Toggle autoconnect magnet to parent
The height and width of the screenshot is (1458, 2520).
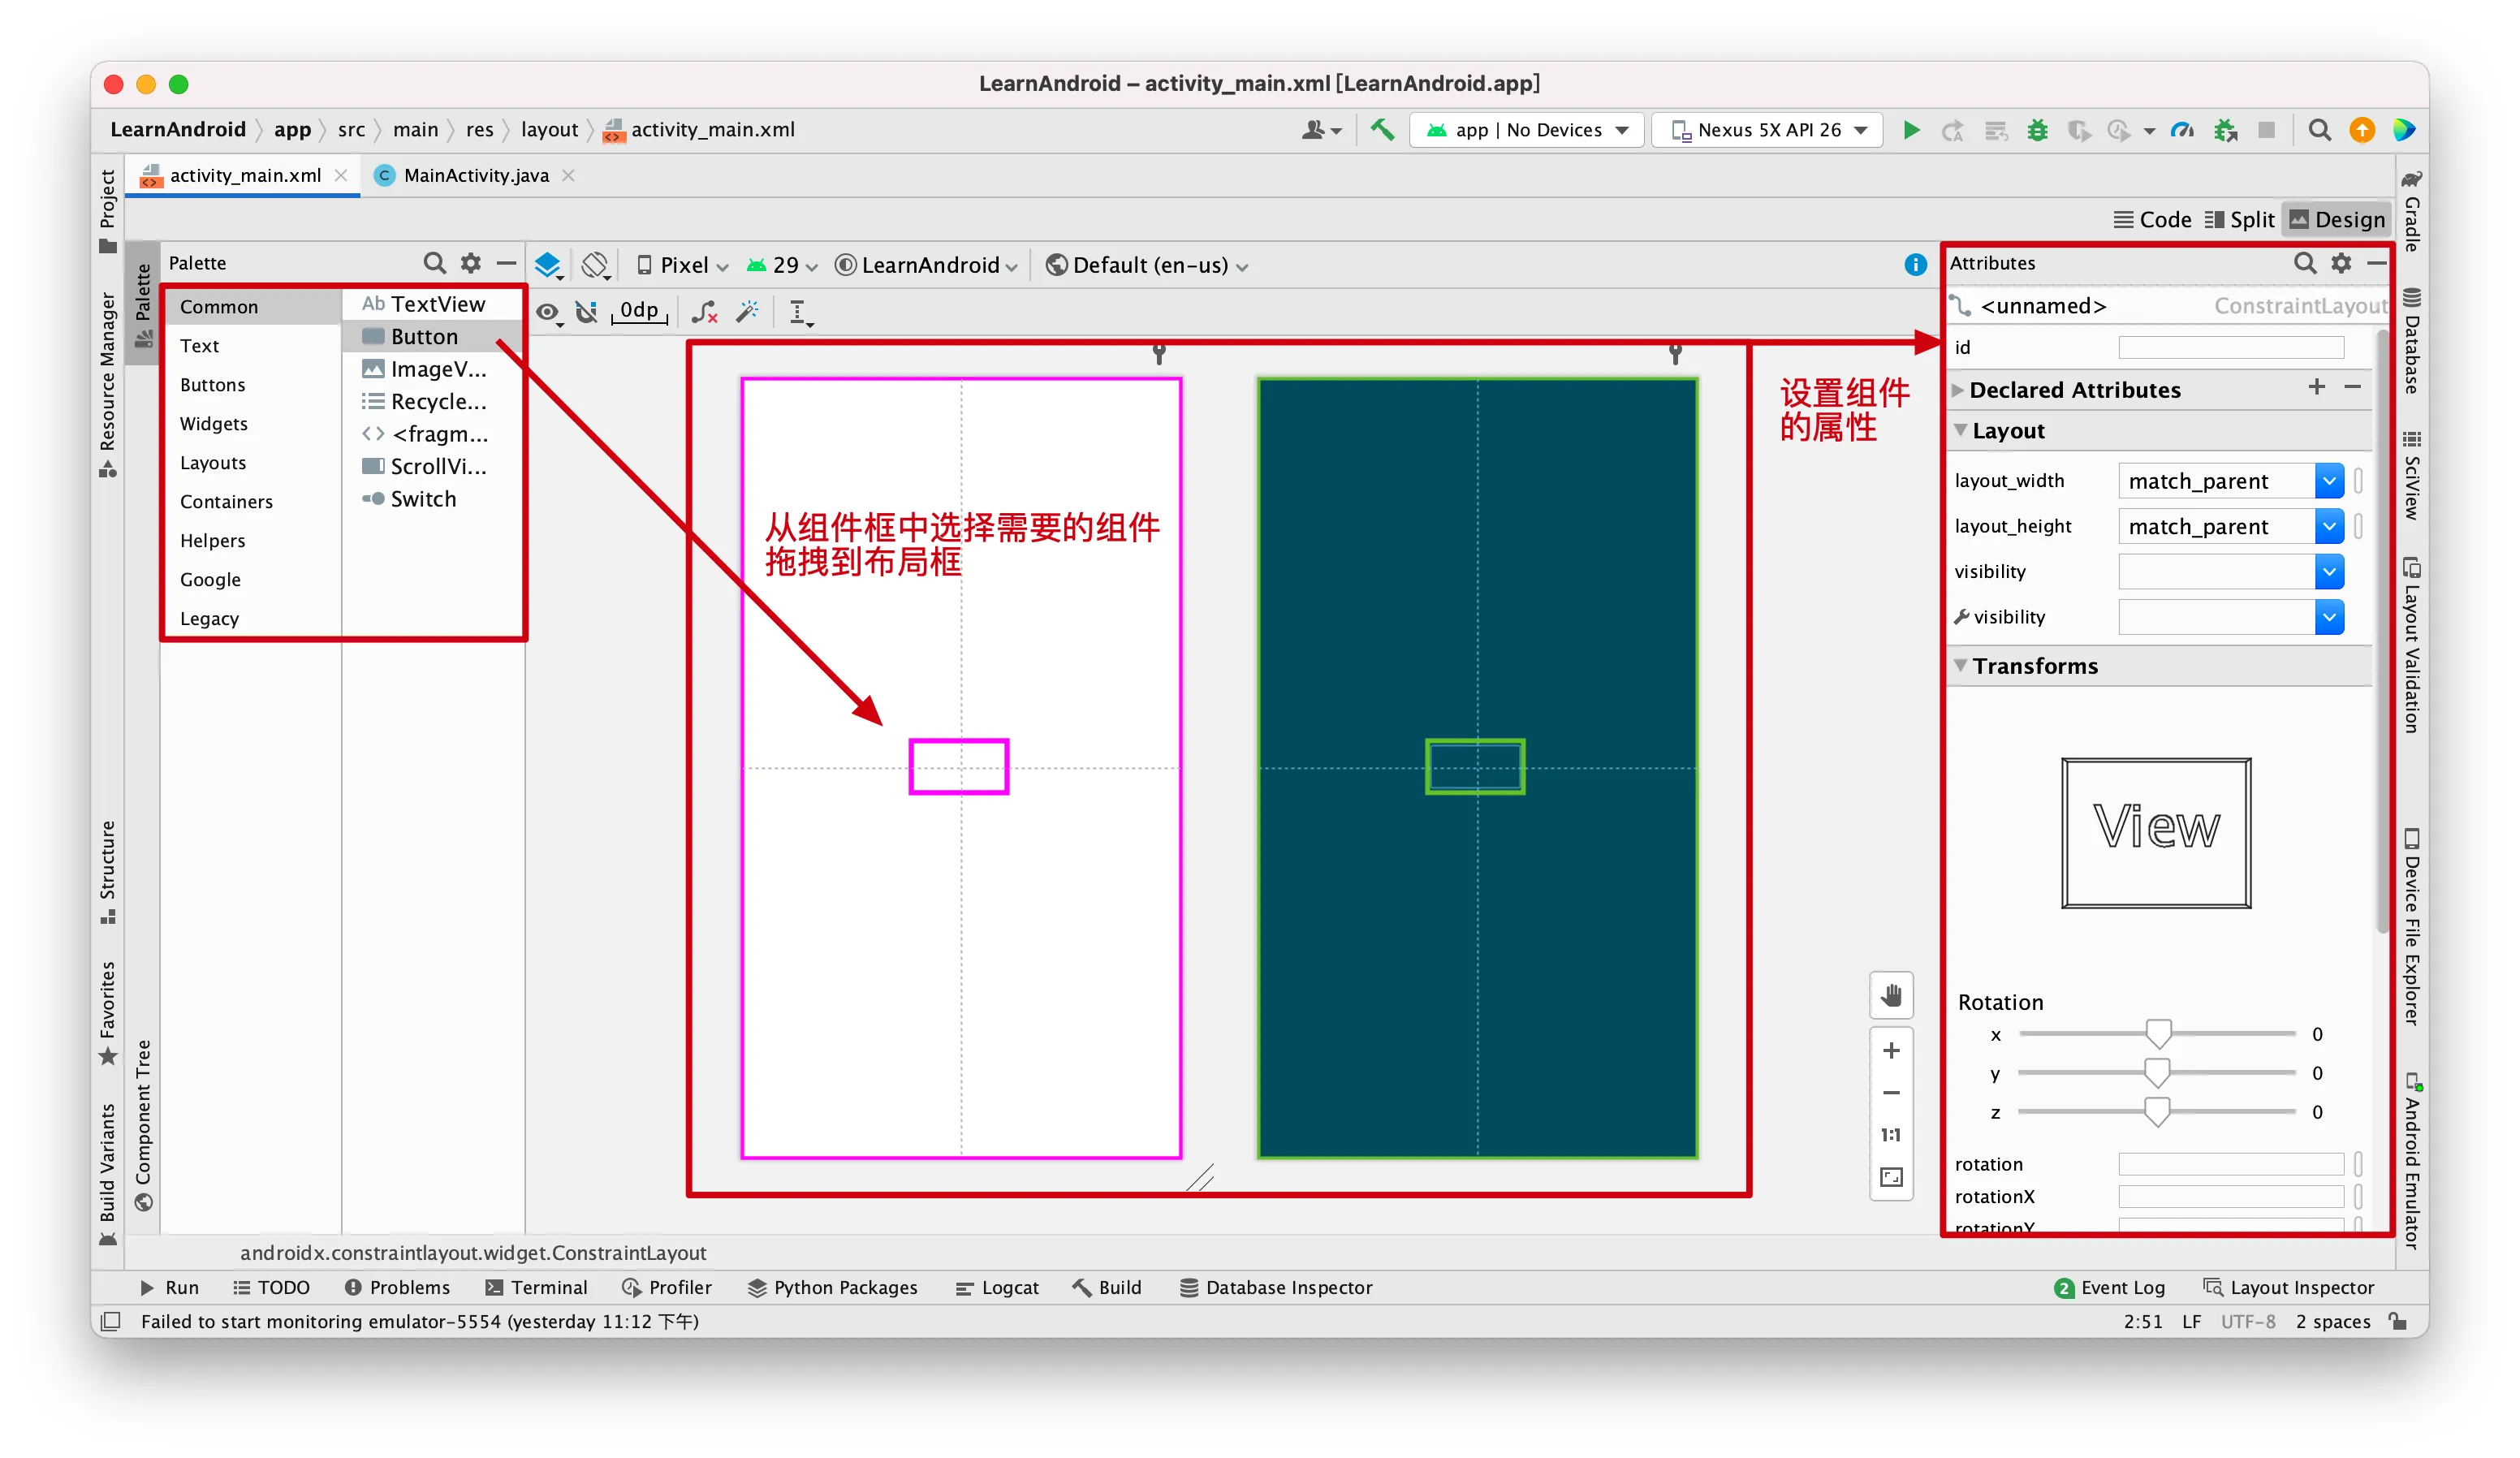click(587, 312)
